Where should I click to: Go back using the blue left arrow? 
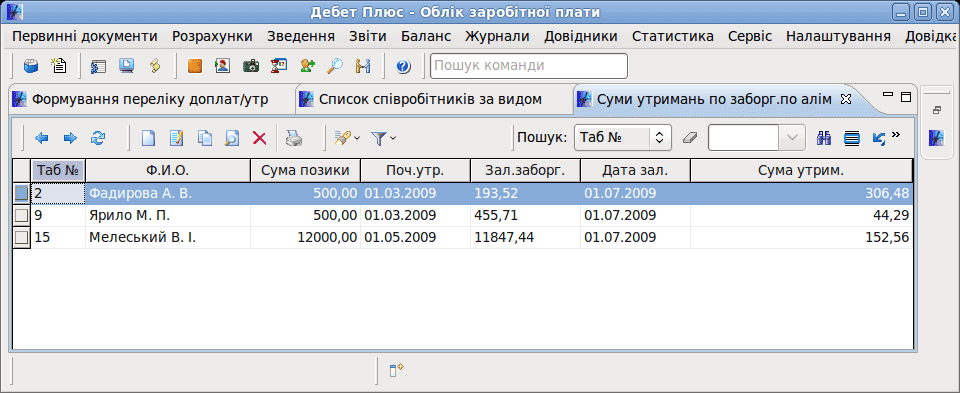(x=42, y=138)
